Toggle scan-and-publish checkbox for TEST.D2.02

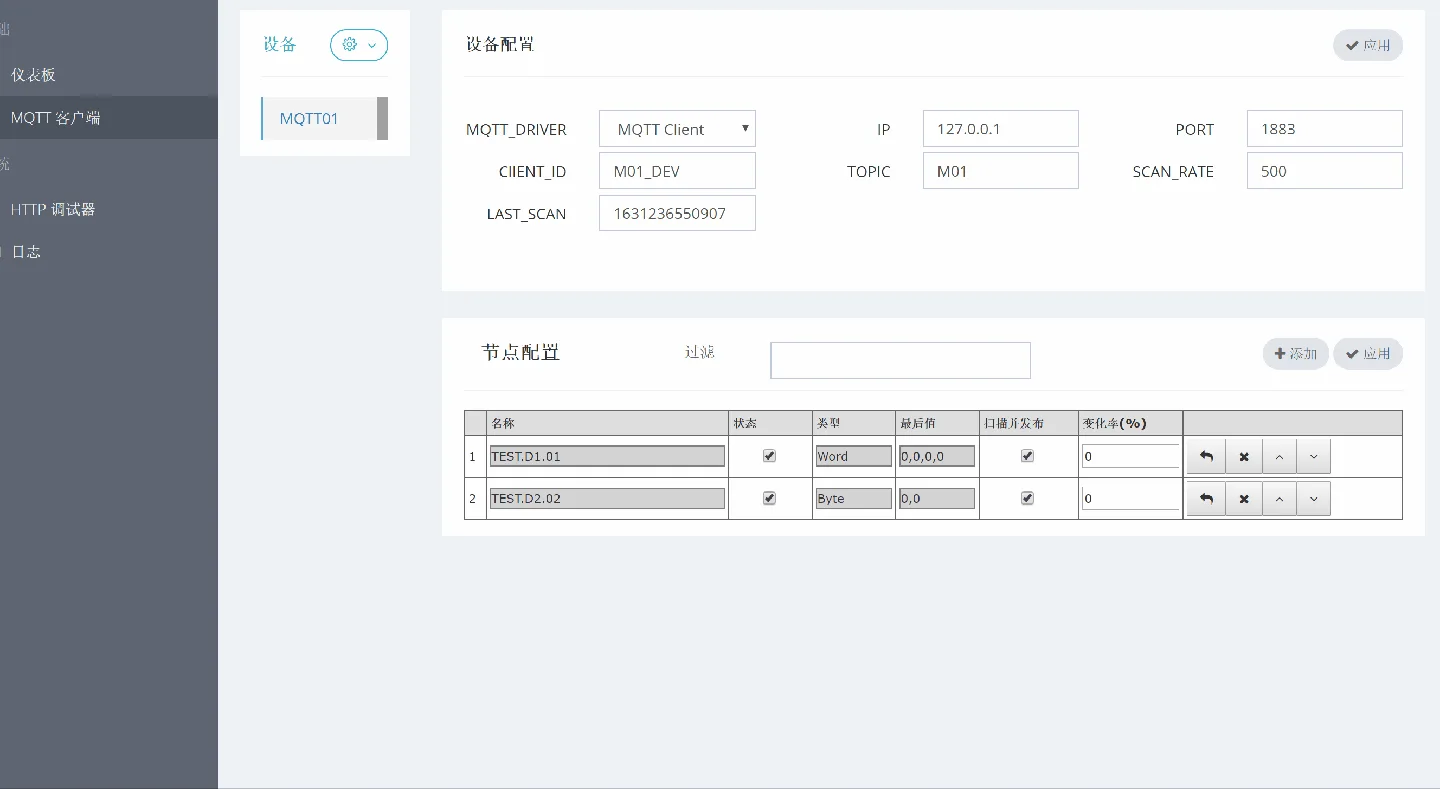point(1027,498)
